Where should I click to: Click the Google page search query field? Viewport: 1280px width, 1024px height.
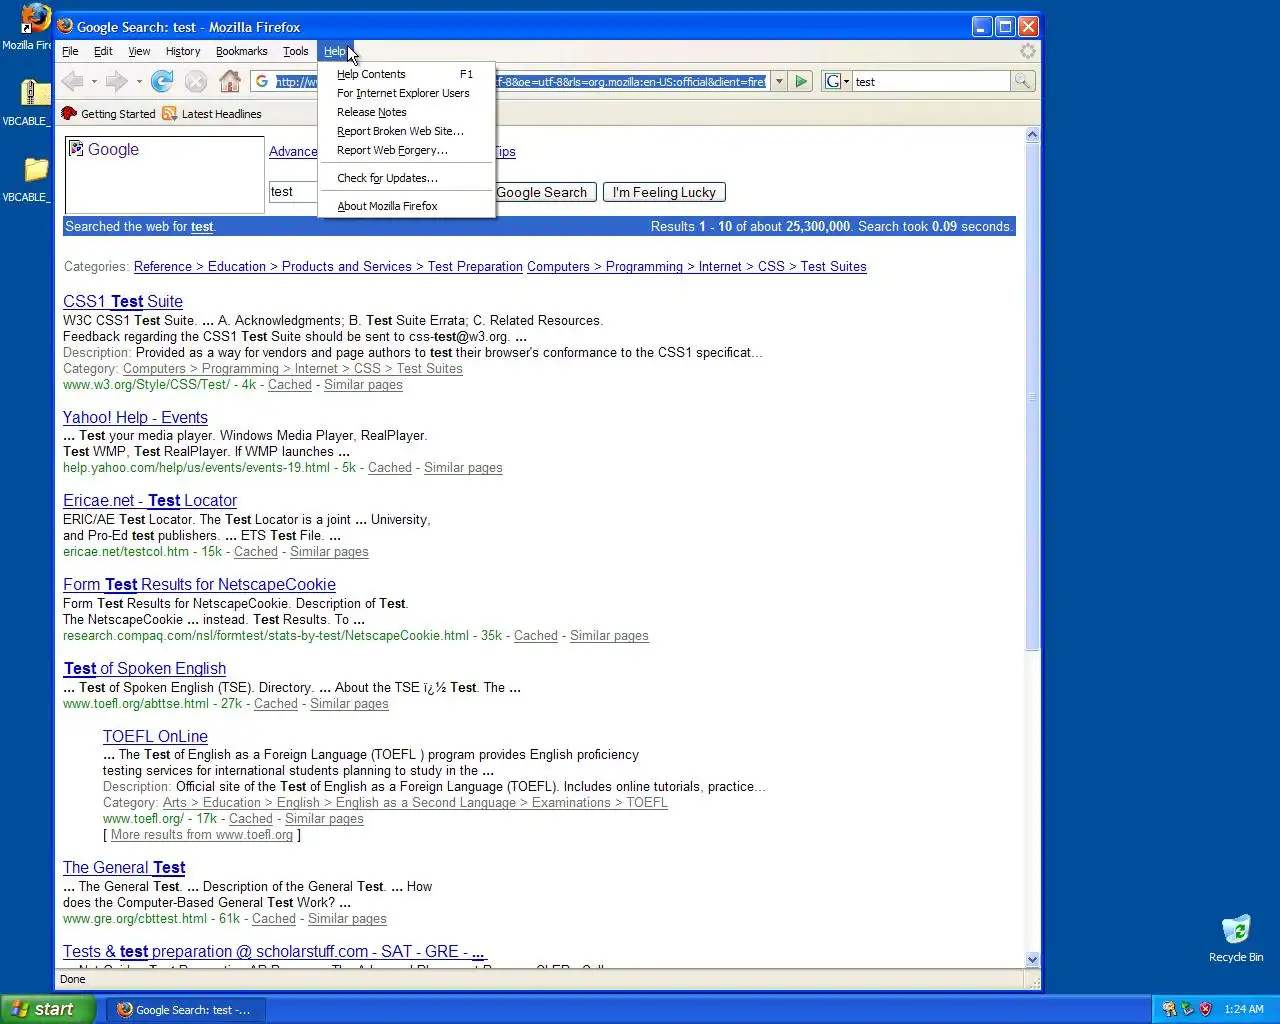(293, 192)
